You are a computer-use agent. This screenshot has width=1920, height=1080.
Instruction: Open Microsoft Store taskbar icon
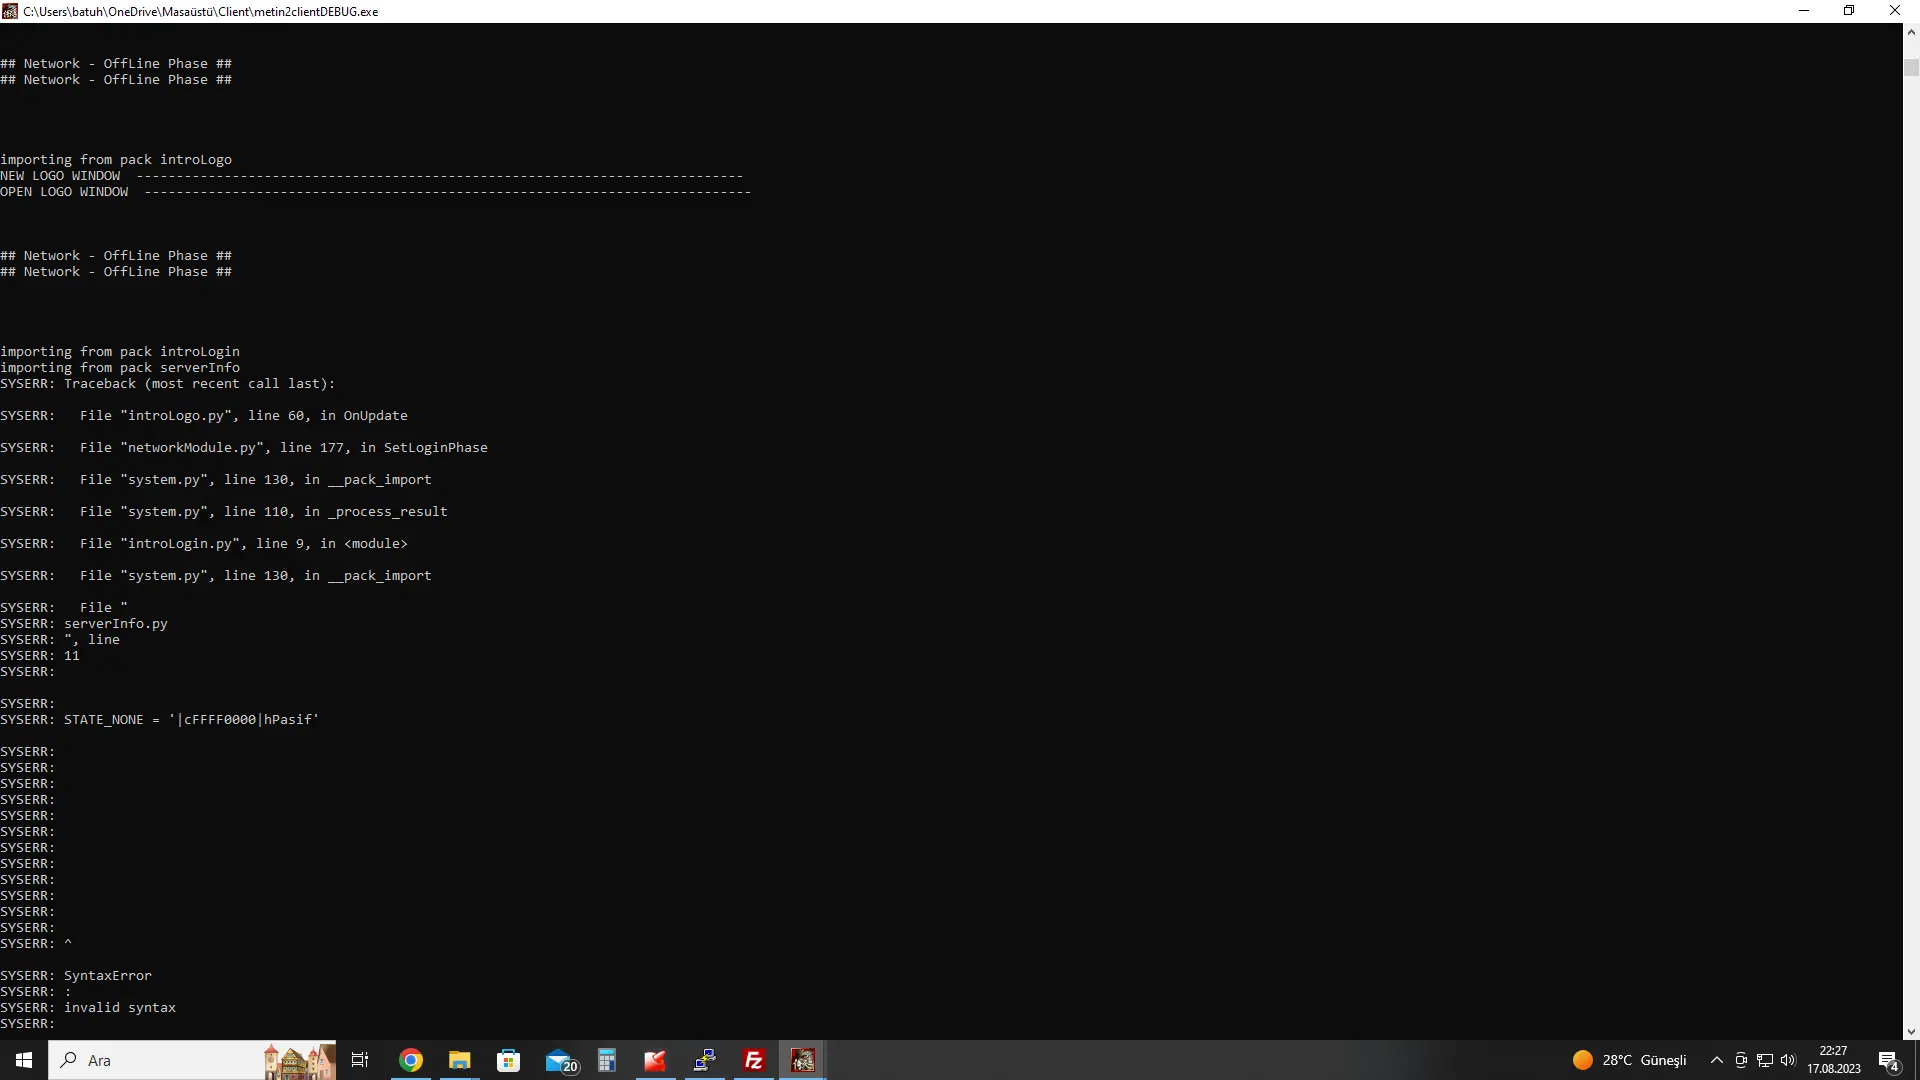point(509,1060)
